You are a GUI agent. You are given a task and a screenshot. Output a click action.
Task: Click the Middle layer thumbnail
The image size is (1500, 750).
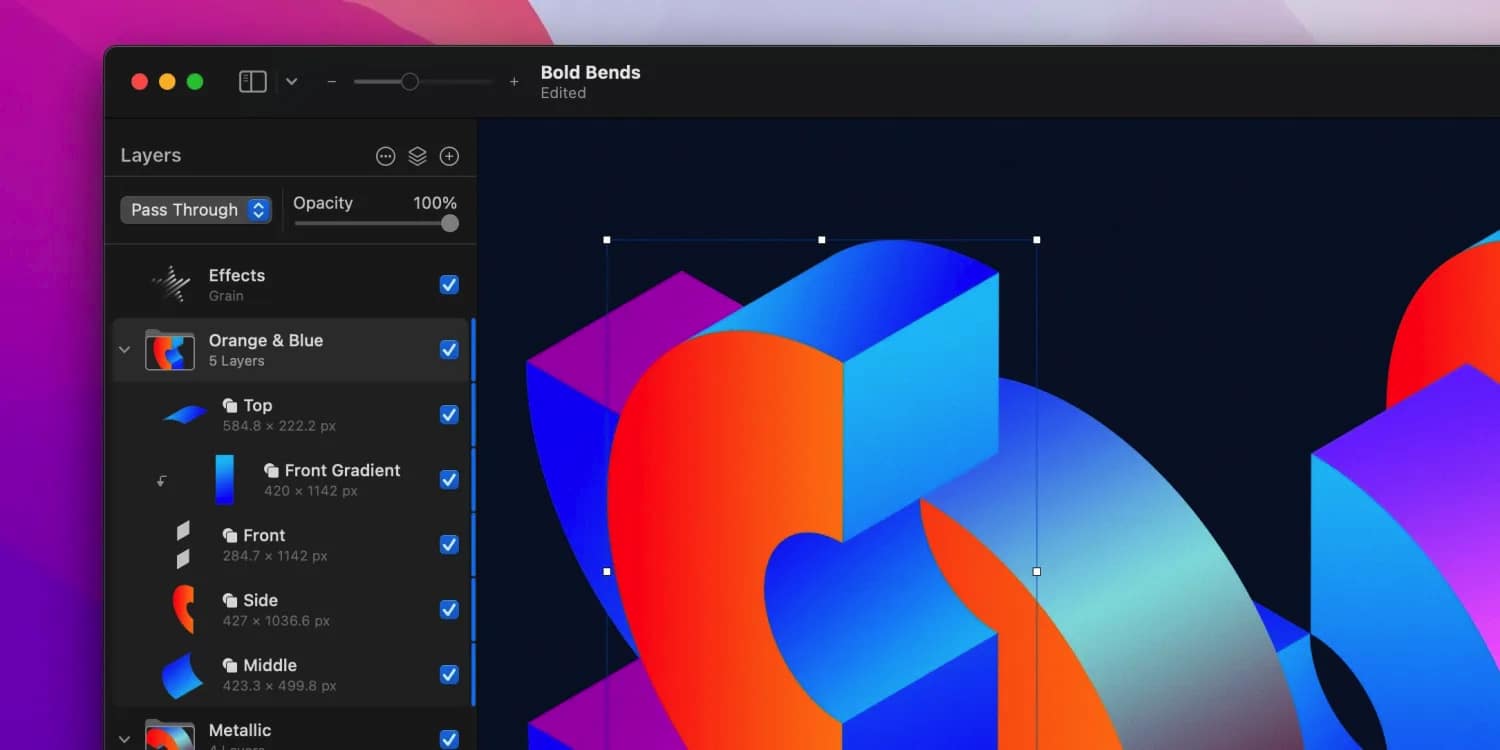183,675
